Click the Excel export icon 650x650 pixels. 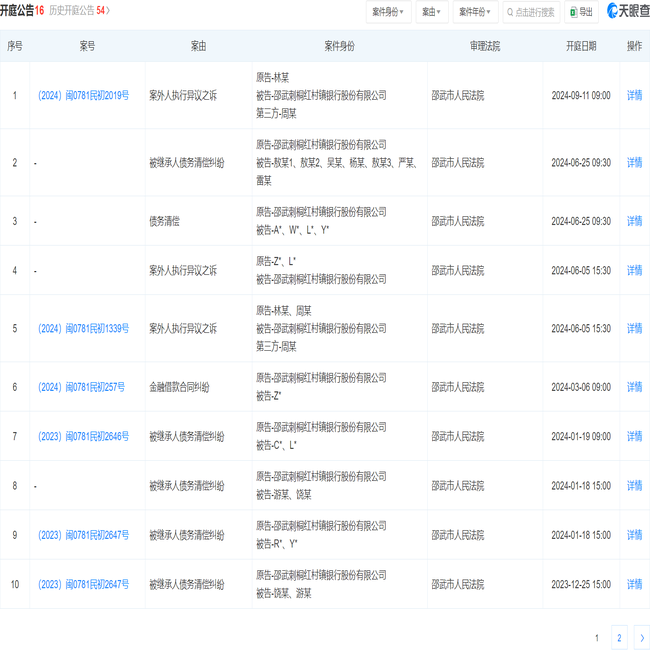click(573, 12)
